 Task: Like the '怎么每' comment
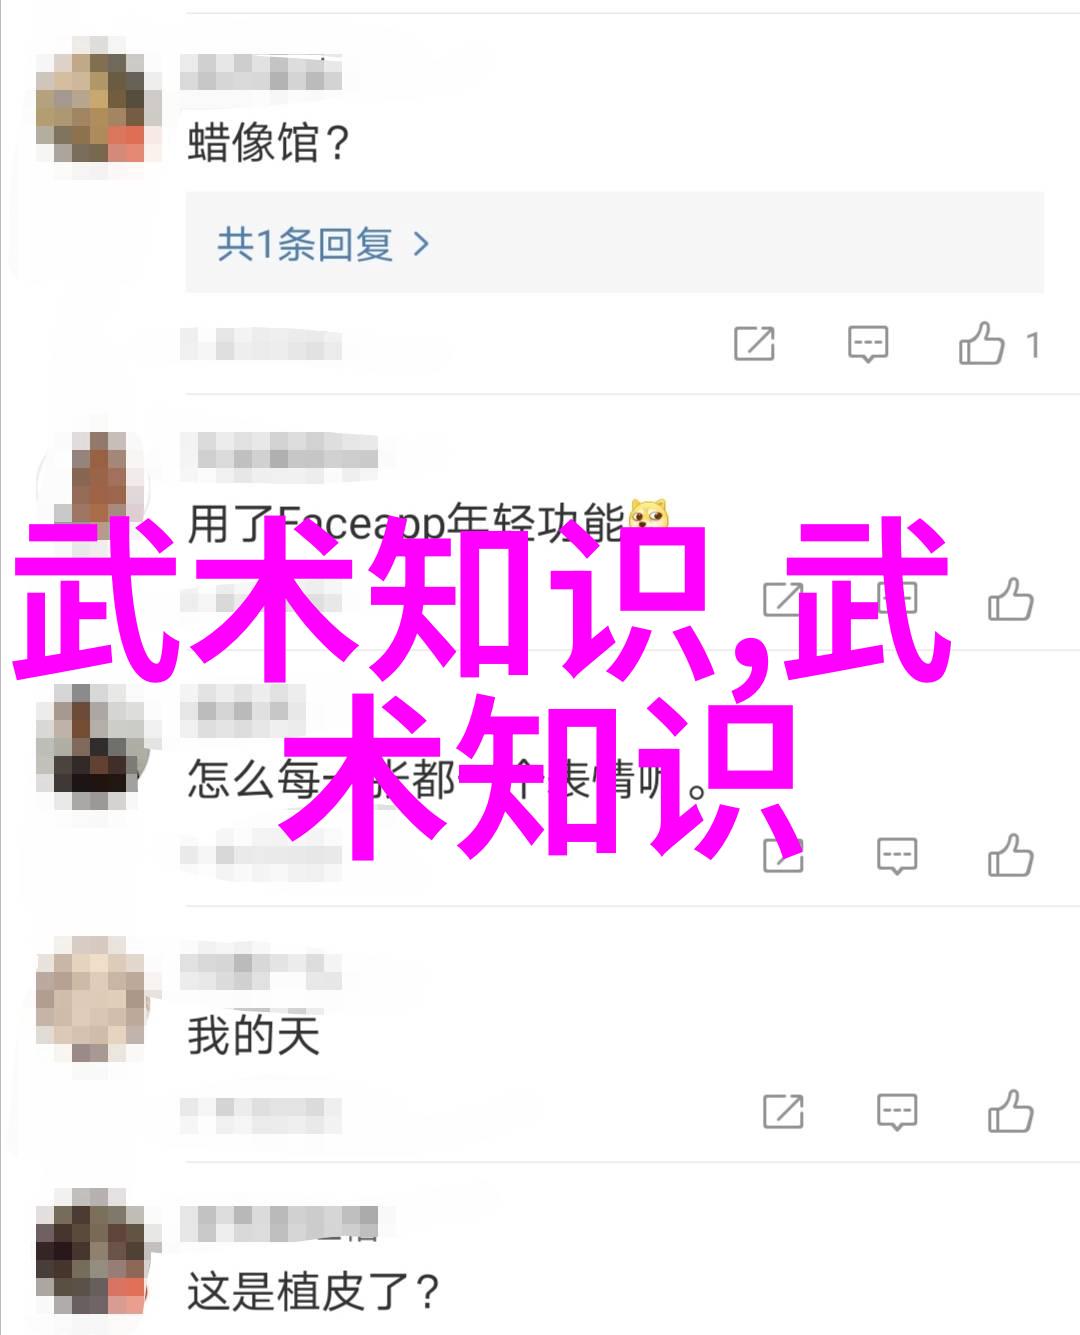1010,856
